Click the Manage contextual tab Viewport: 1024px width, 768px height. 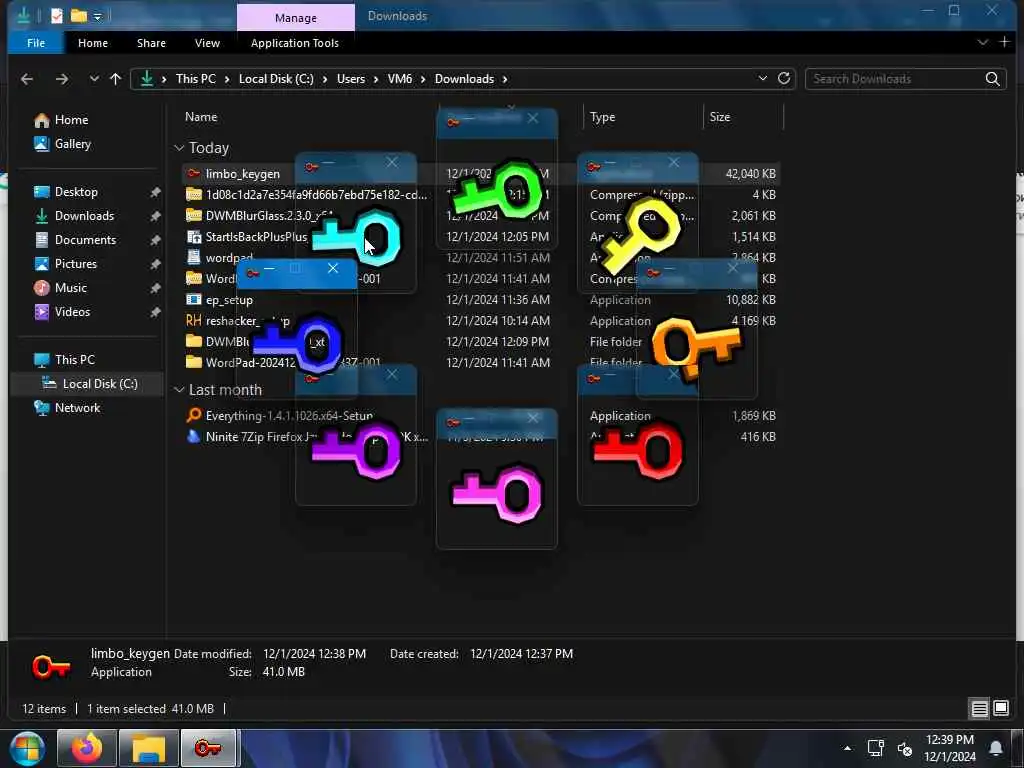coord(296,18)
